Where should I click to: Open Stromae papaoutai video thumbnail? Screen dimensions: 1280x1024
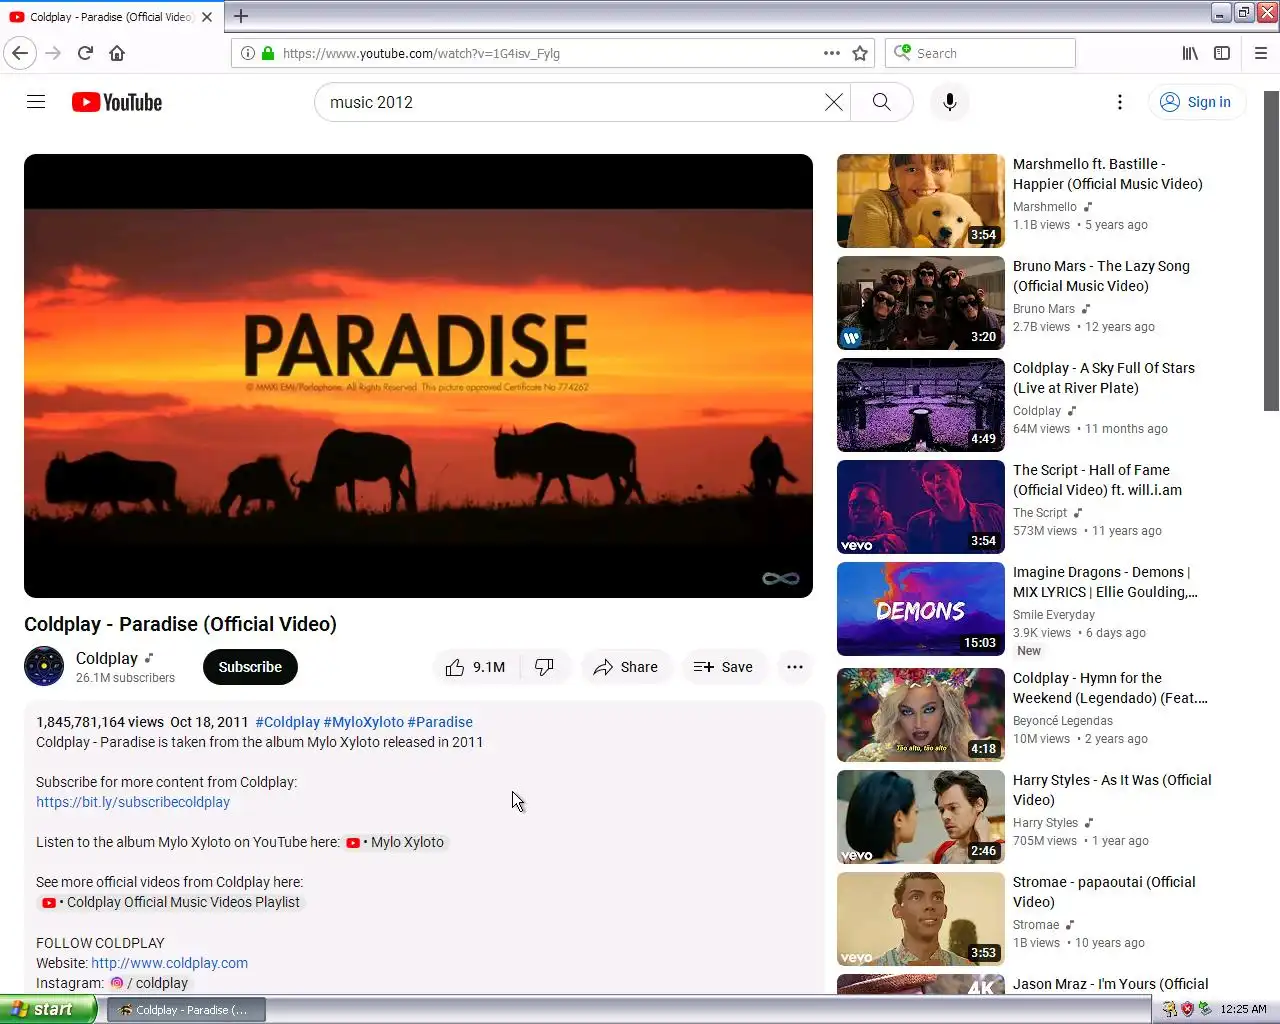[x=921, y=919]
